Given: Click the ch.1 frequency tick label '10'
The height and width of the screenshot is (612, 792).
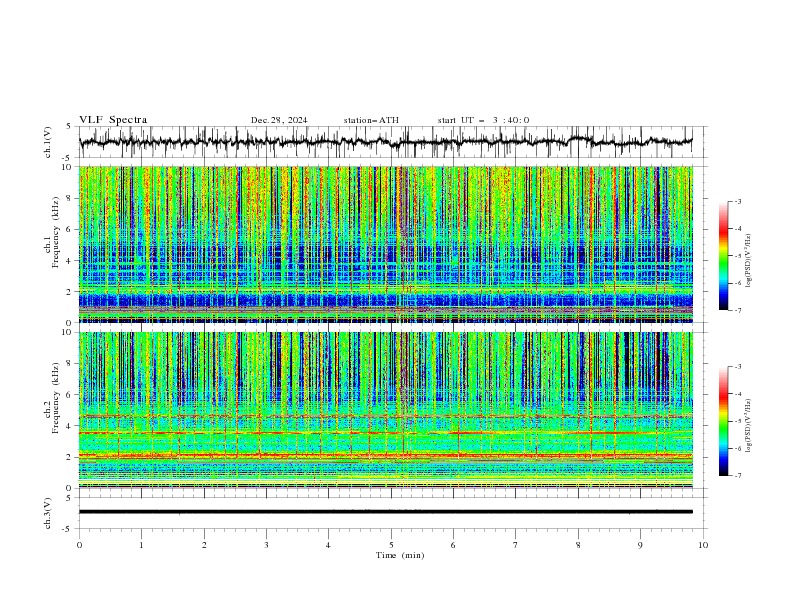Looking at the screenshot, I should (x=70, y=167).
